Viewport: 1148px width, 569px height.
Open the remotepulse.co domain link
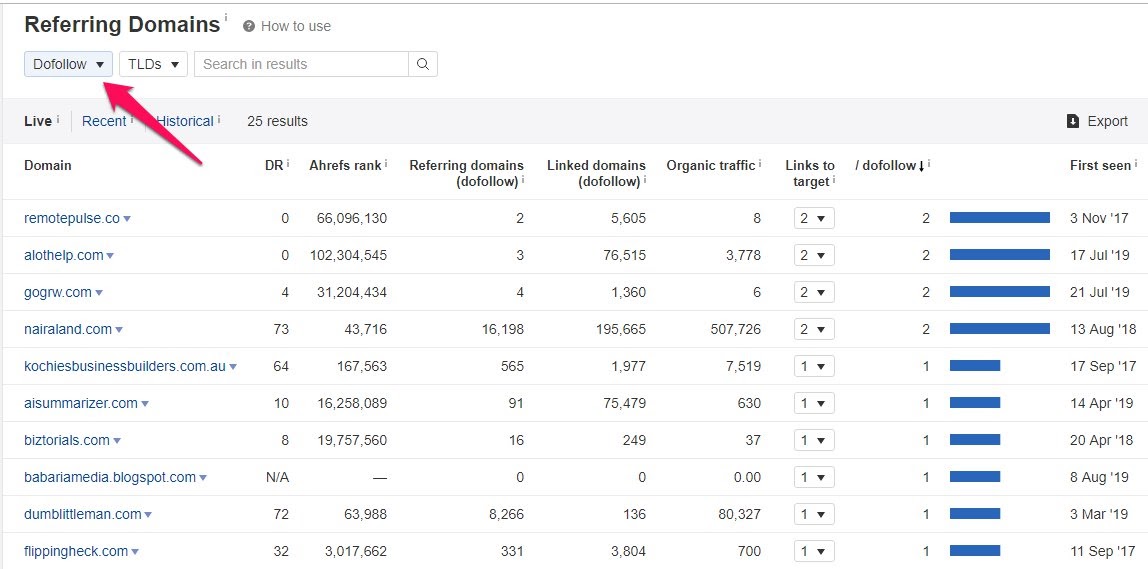[x=72, y=218]
